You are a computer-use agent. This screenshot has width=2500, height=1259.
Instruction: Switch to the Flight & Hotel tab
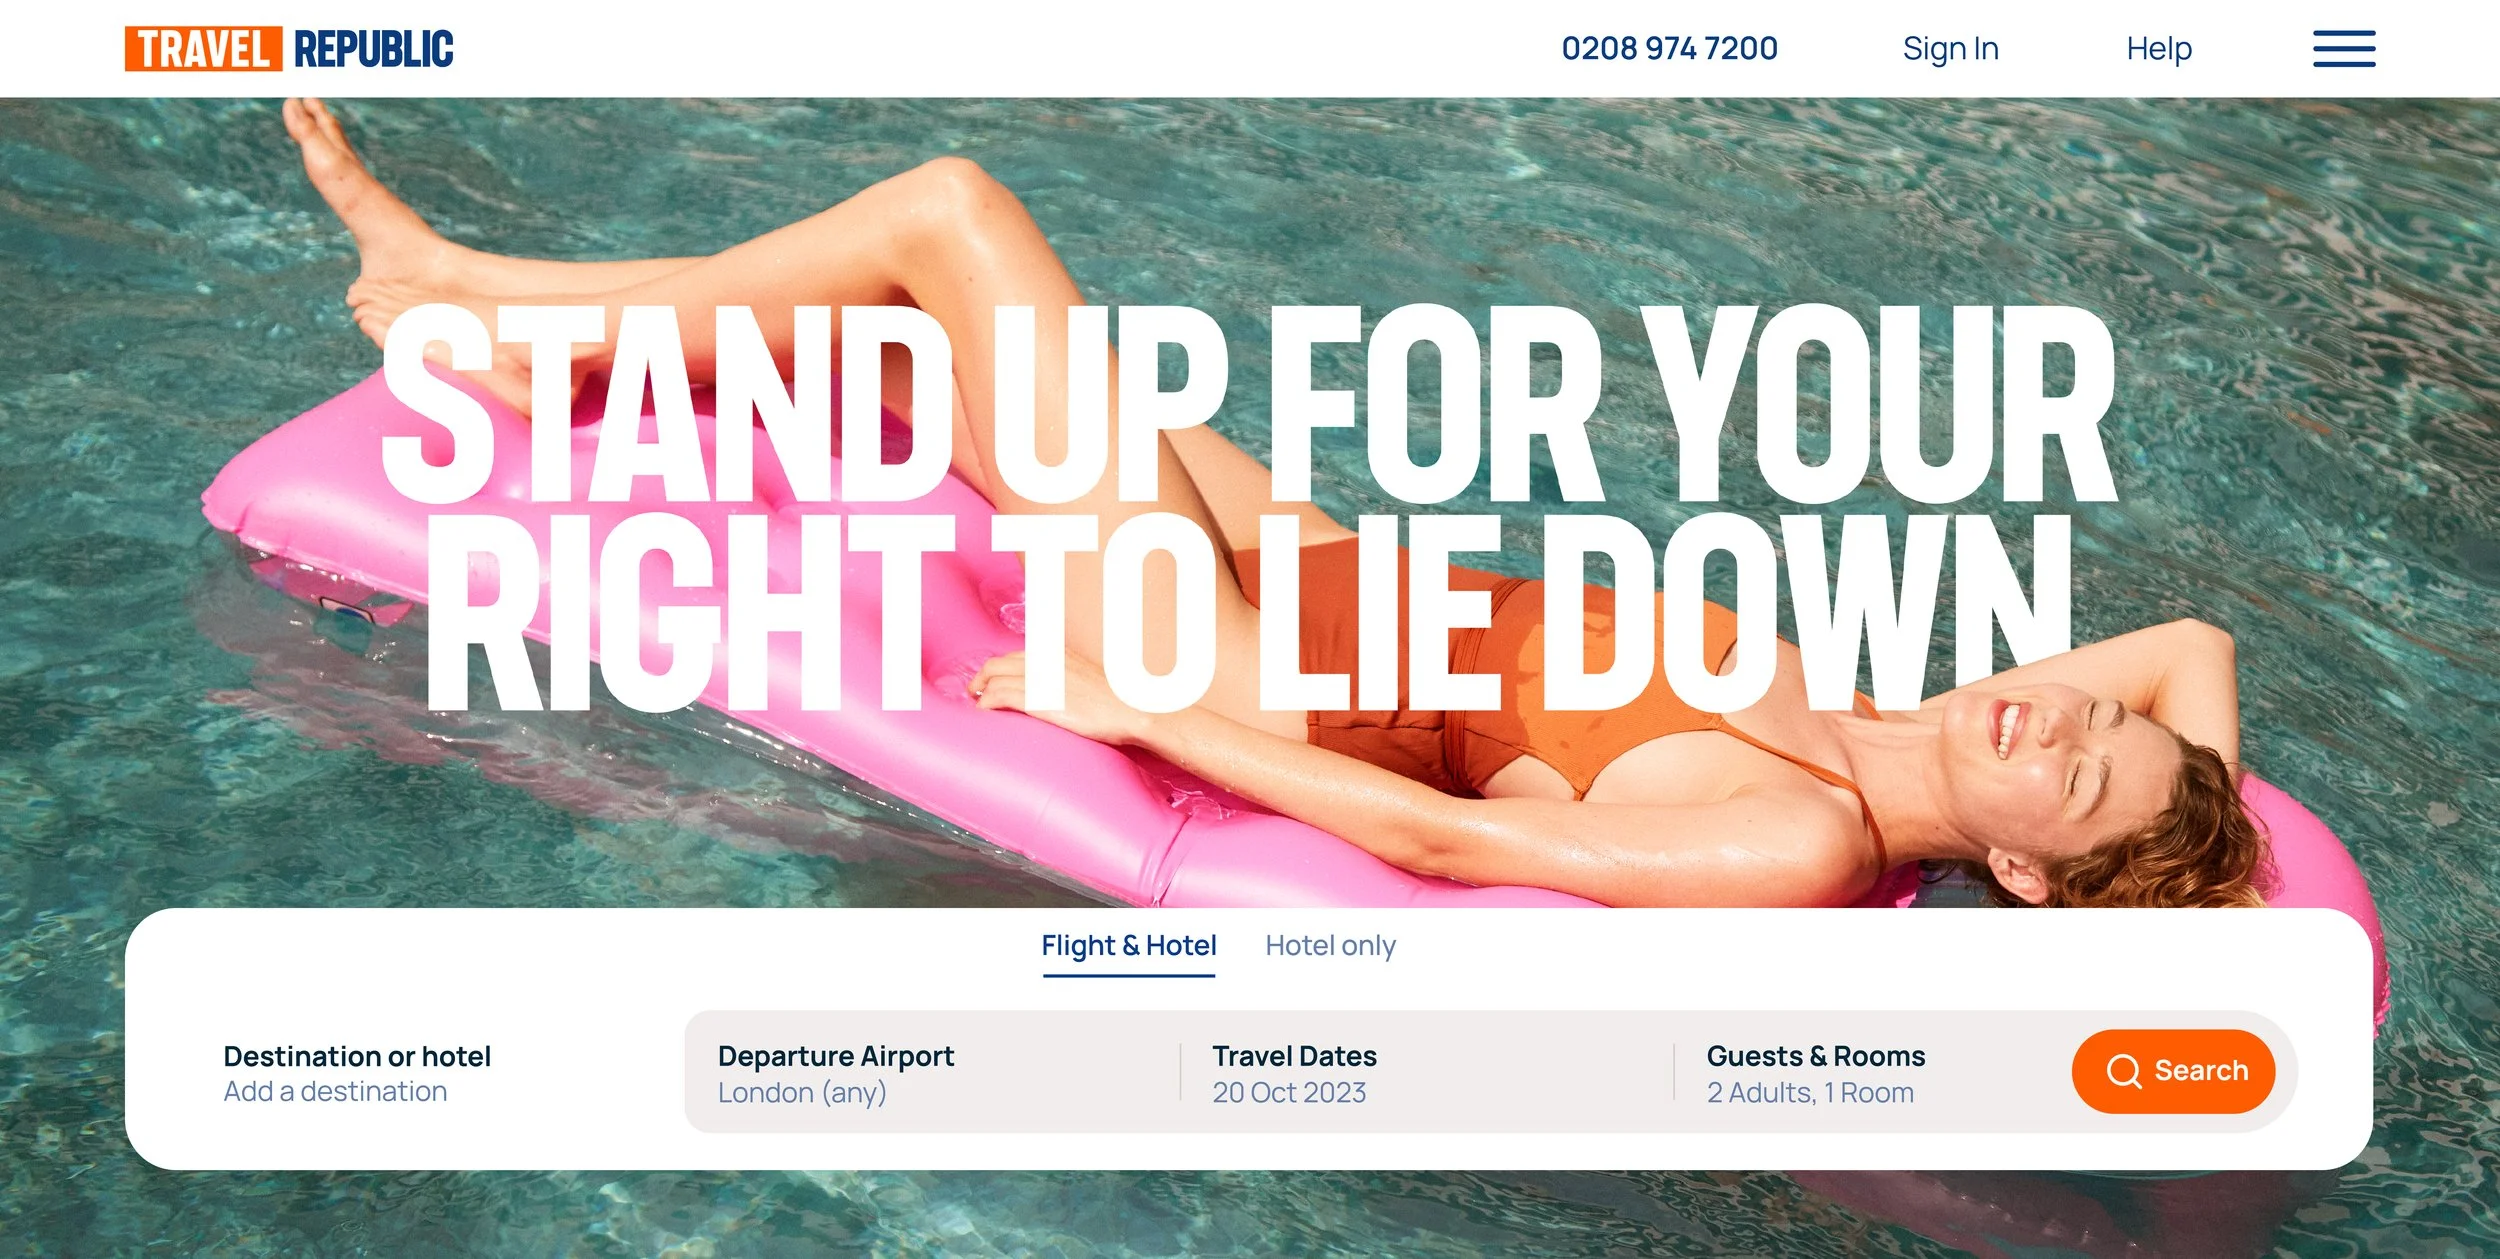click(x=1128, y=946)
